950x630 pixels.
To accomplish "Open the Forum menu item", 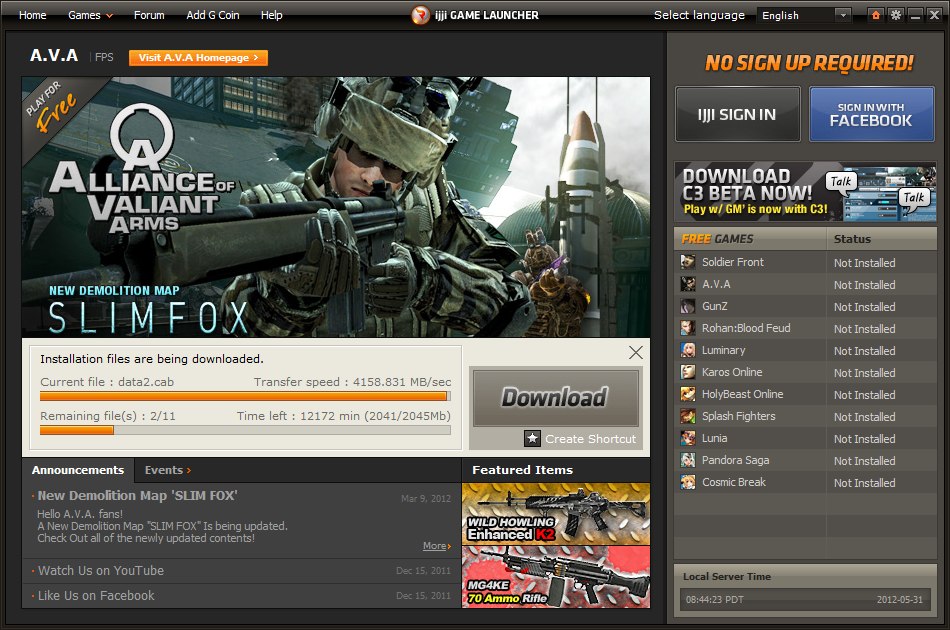I will point(149,15).
